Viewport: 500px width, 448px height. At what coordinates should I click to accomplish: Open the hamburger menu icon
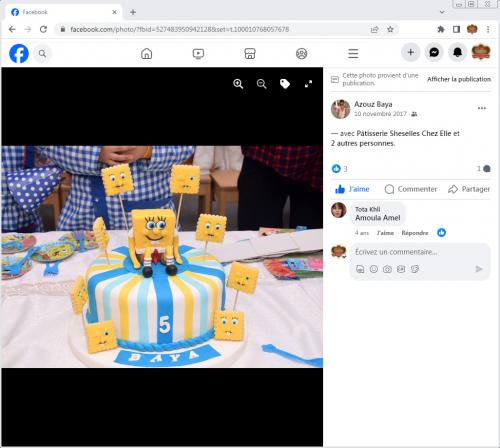pyautogui.click(x=353, y=53)
